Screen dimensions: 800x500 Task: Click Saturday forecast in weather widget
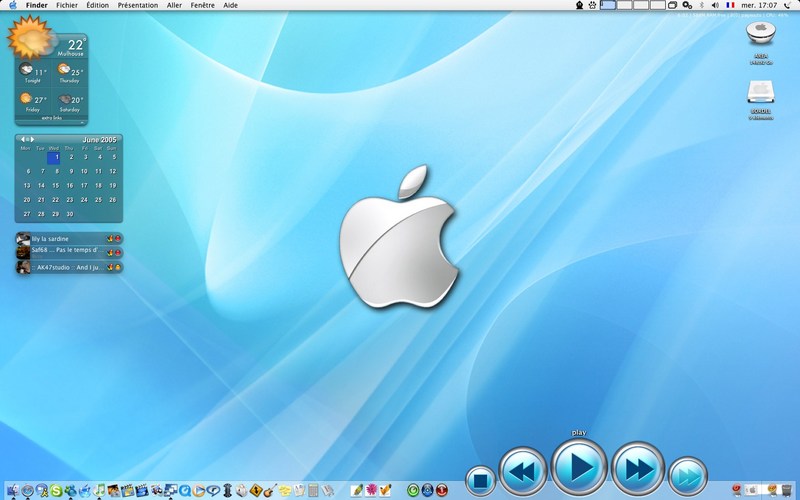click(x=69, y=103)
